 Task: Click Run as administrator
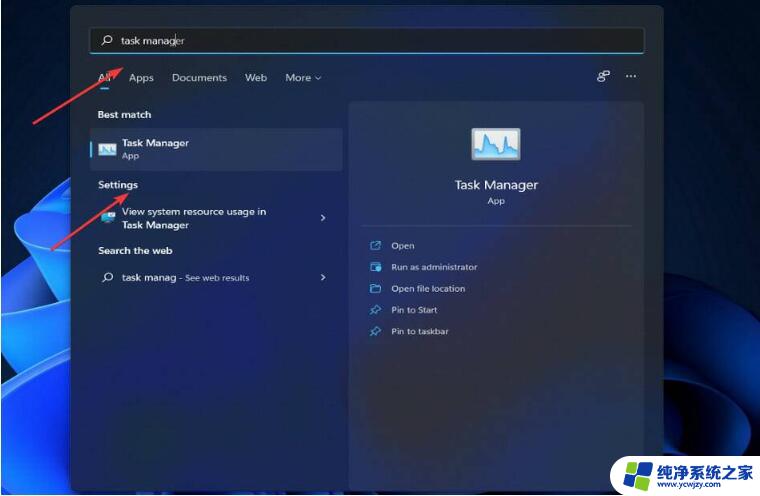434,267
